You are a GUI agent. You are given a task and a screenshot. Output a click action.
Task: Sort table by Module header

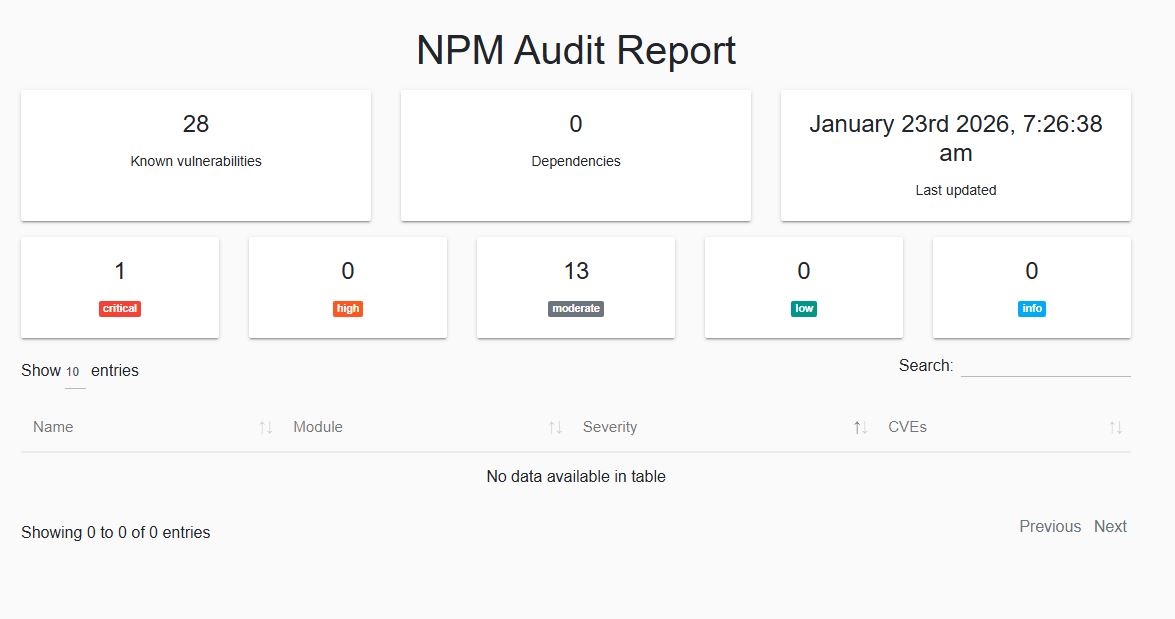coord(318,427)
